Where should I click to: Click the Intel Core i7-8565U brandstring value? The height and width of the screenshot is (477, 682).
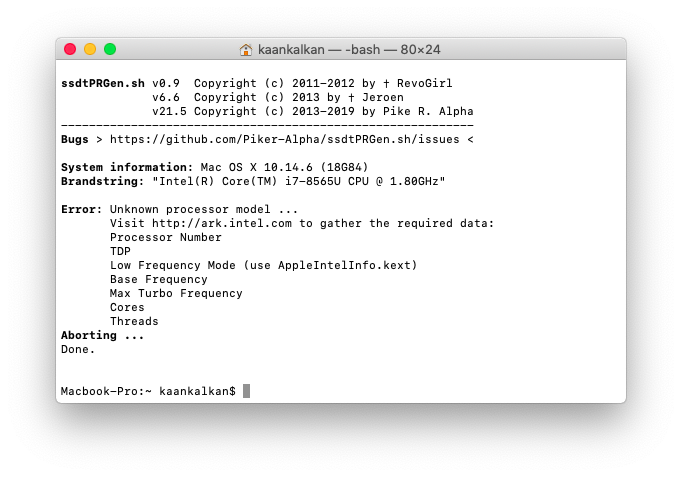click(298, 181)
